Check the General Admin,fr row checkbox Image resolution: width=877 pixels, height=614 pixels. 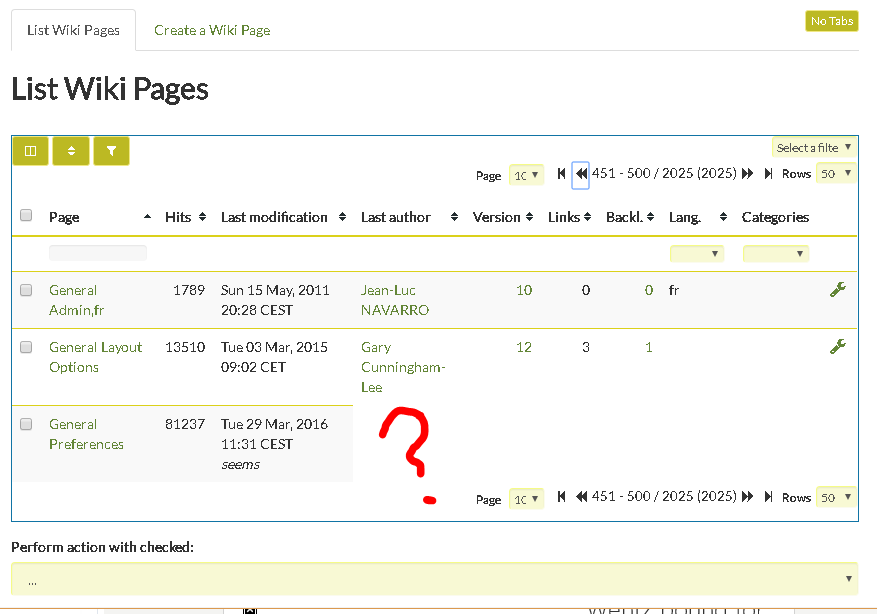26,290
